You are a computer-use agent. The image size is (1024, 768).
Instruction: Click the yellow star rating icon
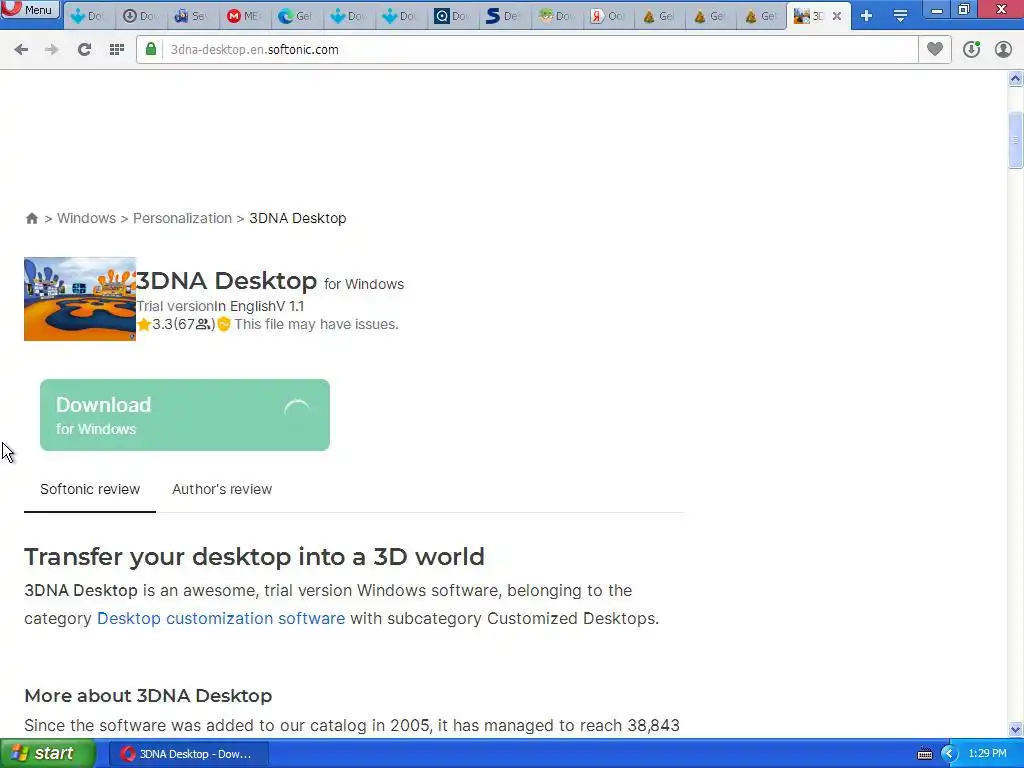(144, 324)
